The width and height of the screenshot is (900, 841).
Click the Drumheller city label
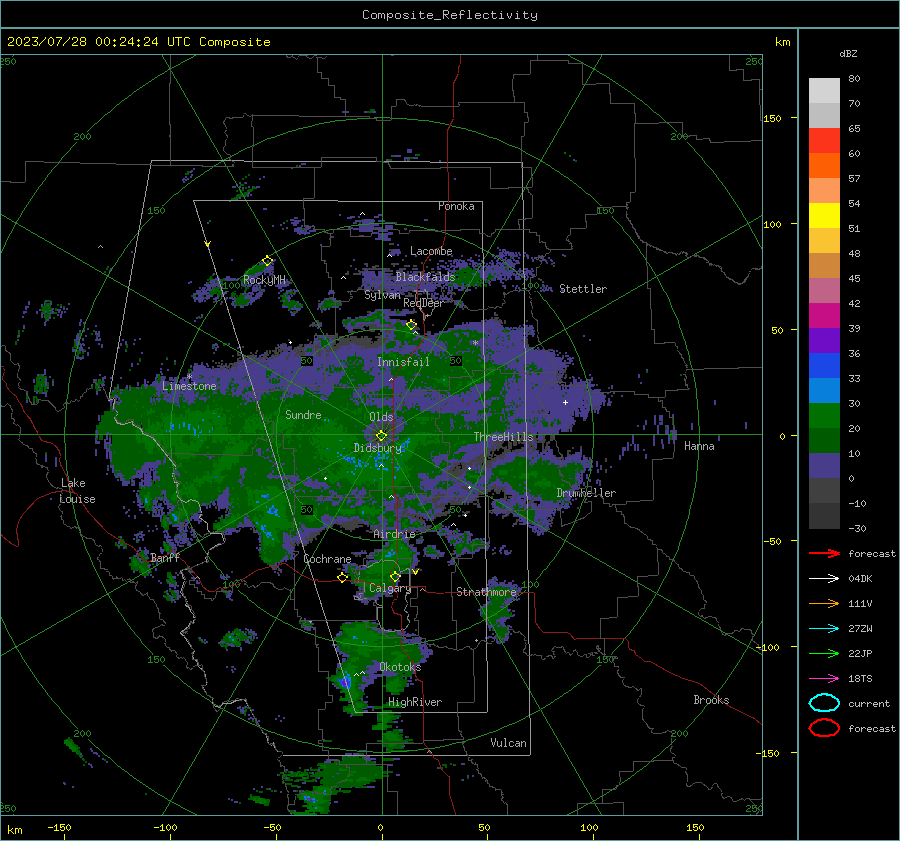tap(586, 493)
